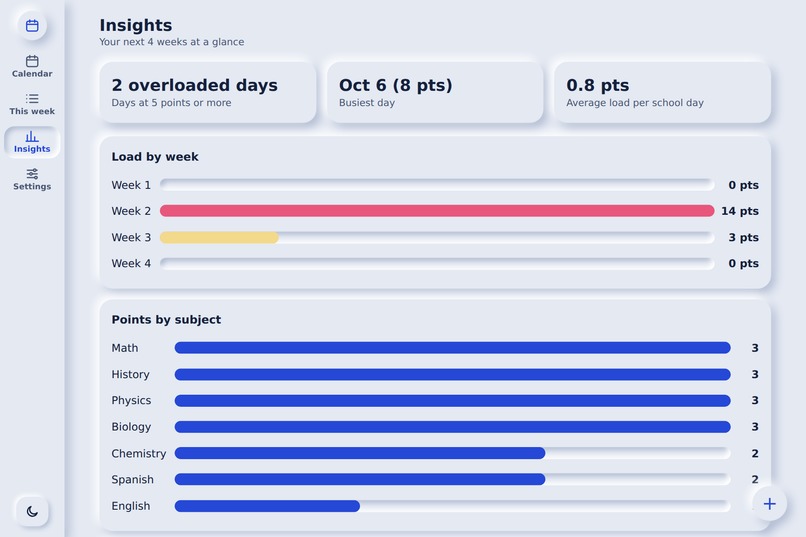Screen dimensions: 806x537
Task: Click the Oct 6 busiest day card
Action: [x=435, y=92]
